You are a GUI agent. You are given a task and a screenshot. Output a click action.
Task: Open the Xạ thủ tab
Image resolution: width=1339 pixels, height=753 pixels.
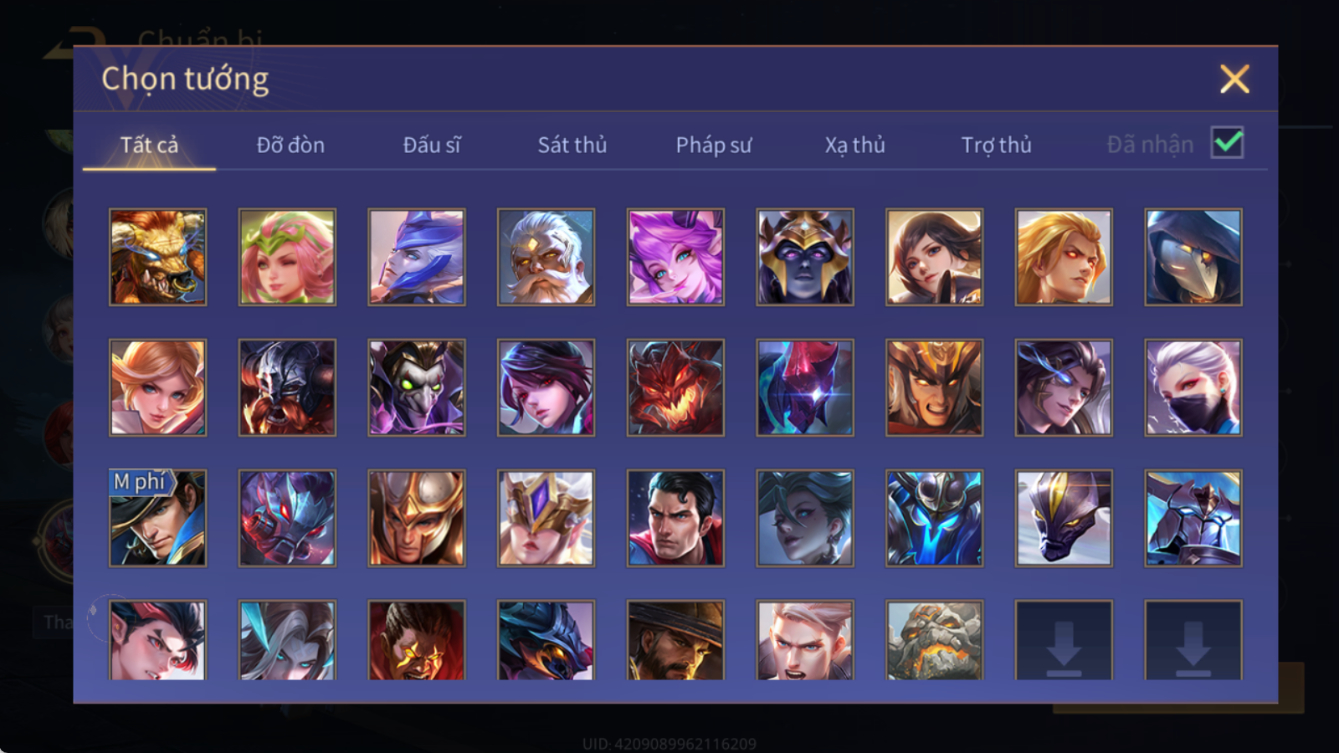(855, 145)
